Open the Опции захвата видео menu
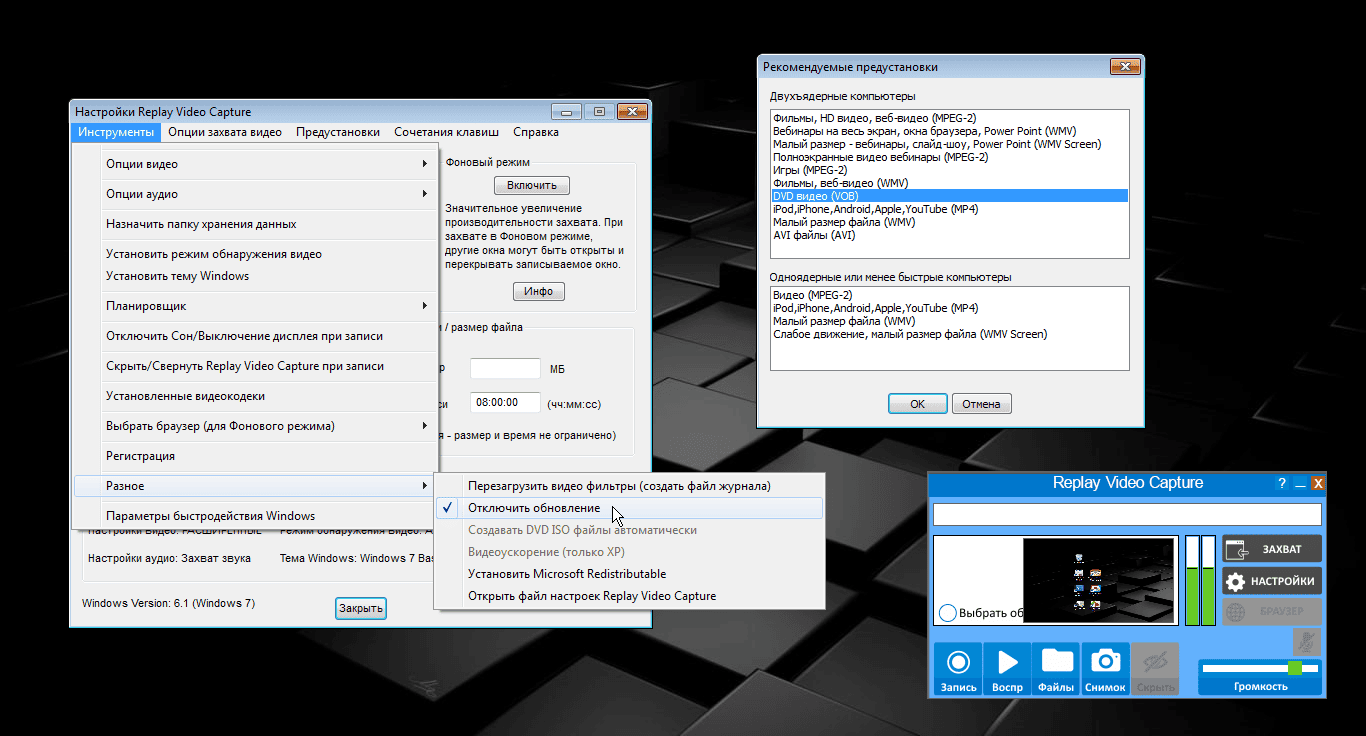 tap(225, 132)
